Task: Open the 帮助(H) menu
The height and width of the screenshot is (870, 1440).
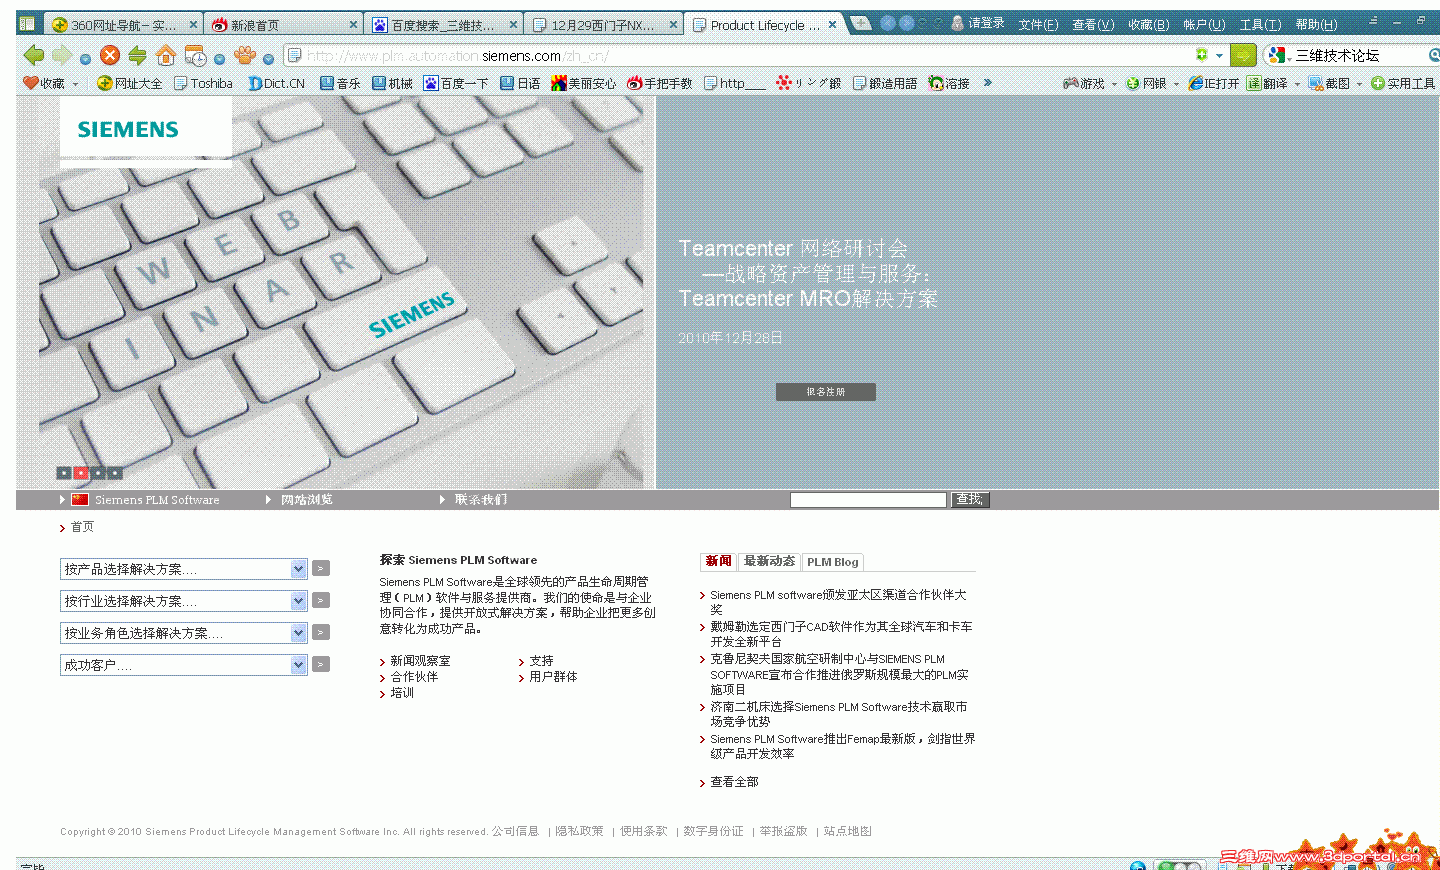Action: click(x=1316, y=24)
